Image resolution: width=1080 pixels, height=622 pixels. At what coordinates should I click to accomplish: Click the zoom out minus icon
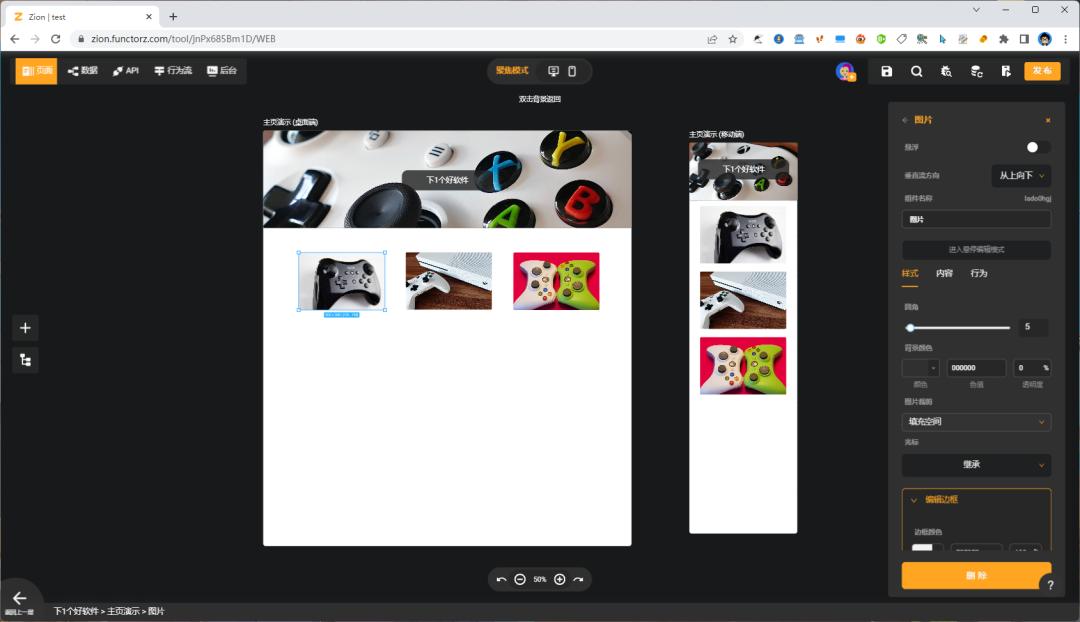tap(520, 579)
